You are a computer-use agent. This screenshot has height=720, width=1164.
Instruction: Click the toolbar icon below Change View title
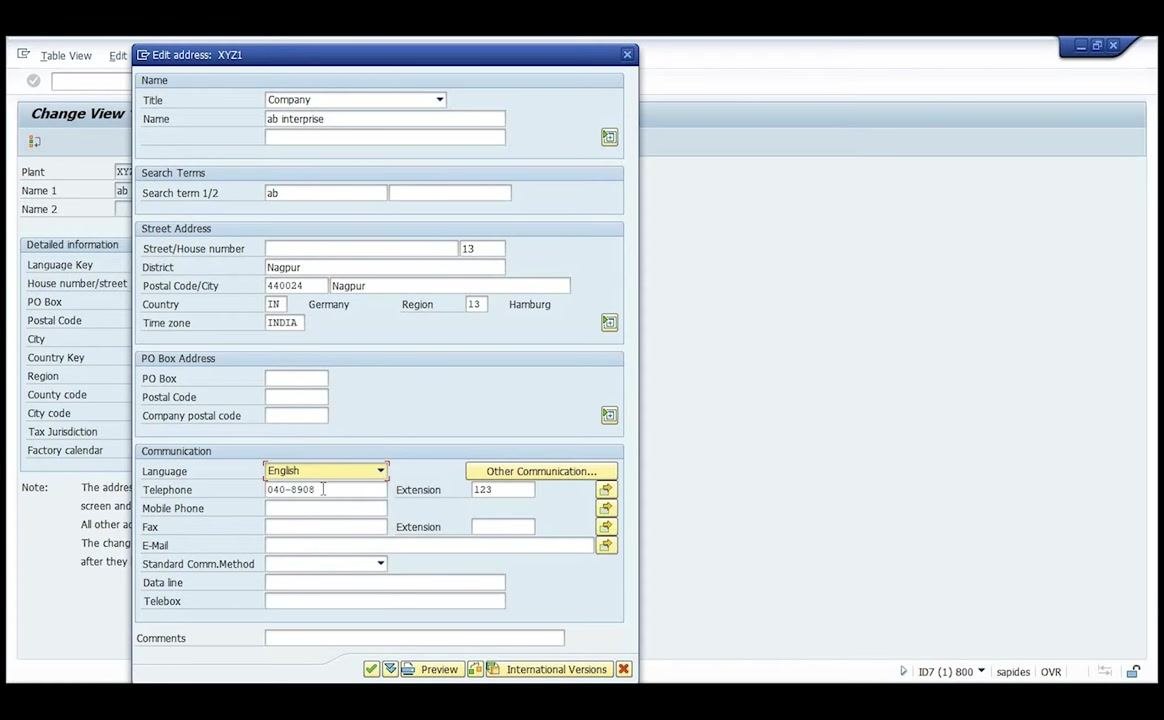point(35,142)
